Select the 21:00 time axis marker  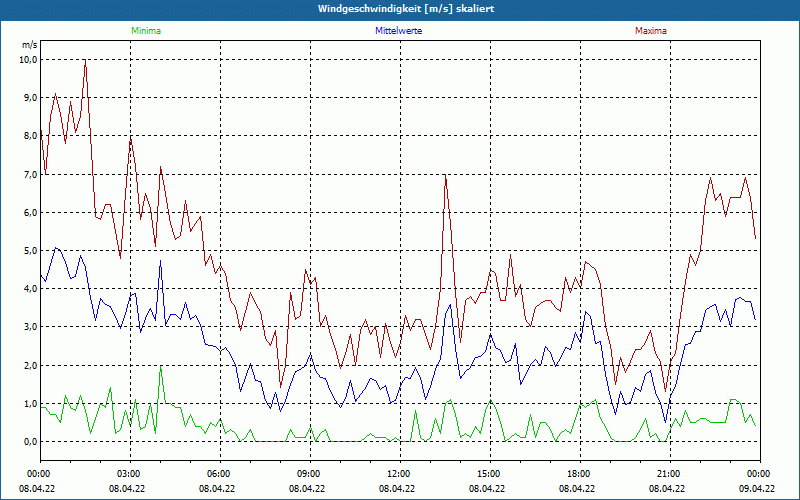[668, 473]
